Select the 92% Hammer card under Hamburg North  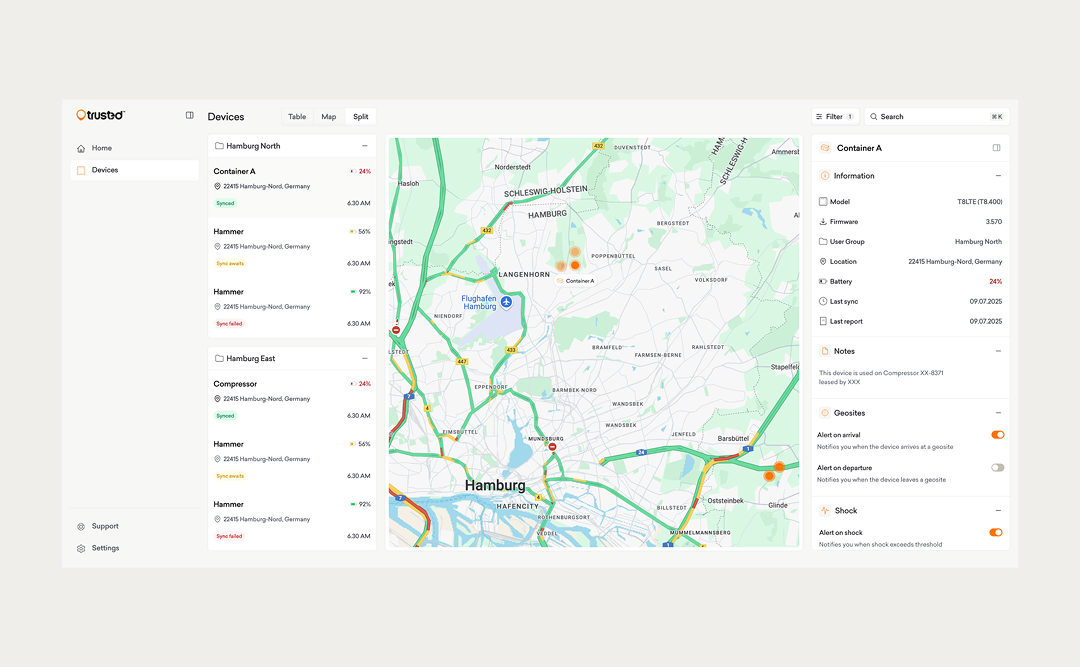point(292,307)
